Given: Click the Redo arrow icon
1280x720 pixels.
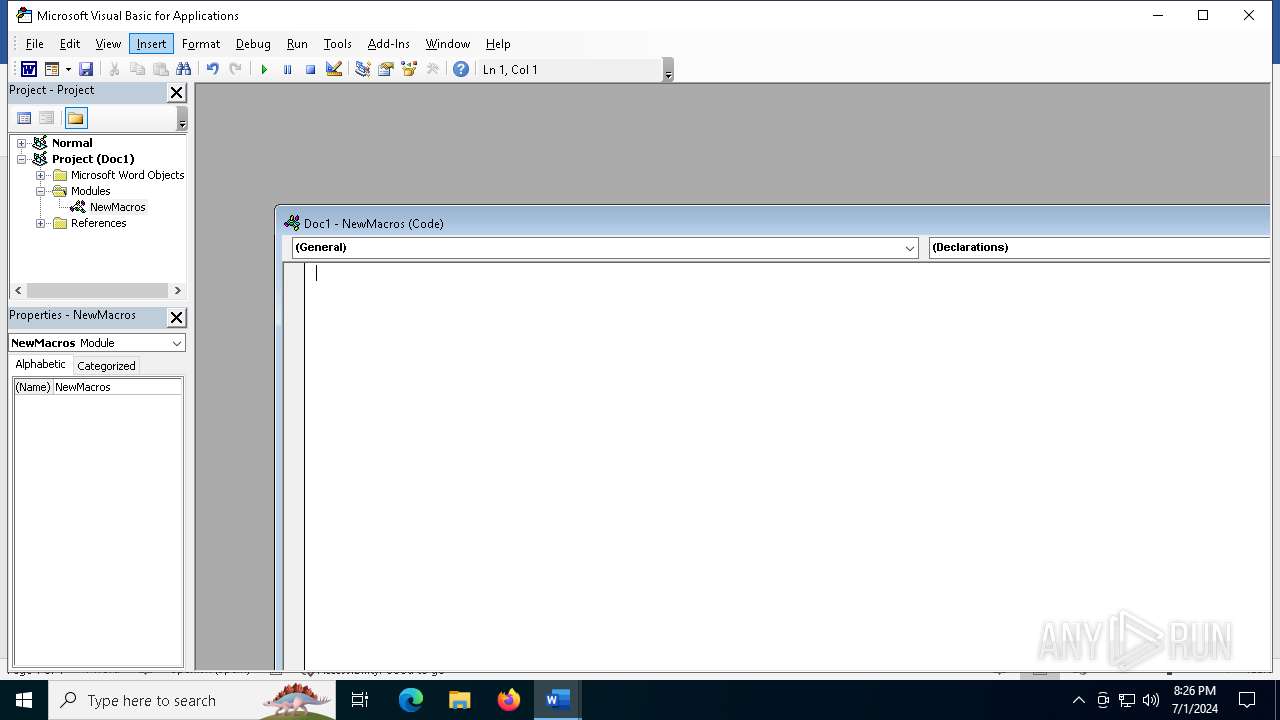Looking at the screenshot, I should (236, 69).
